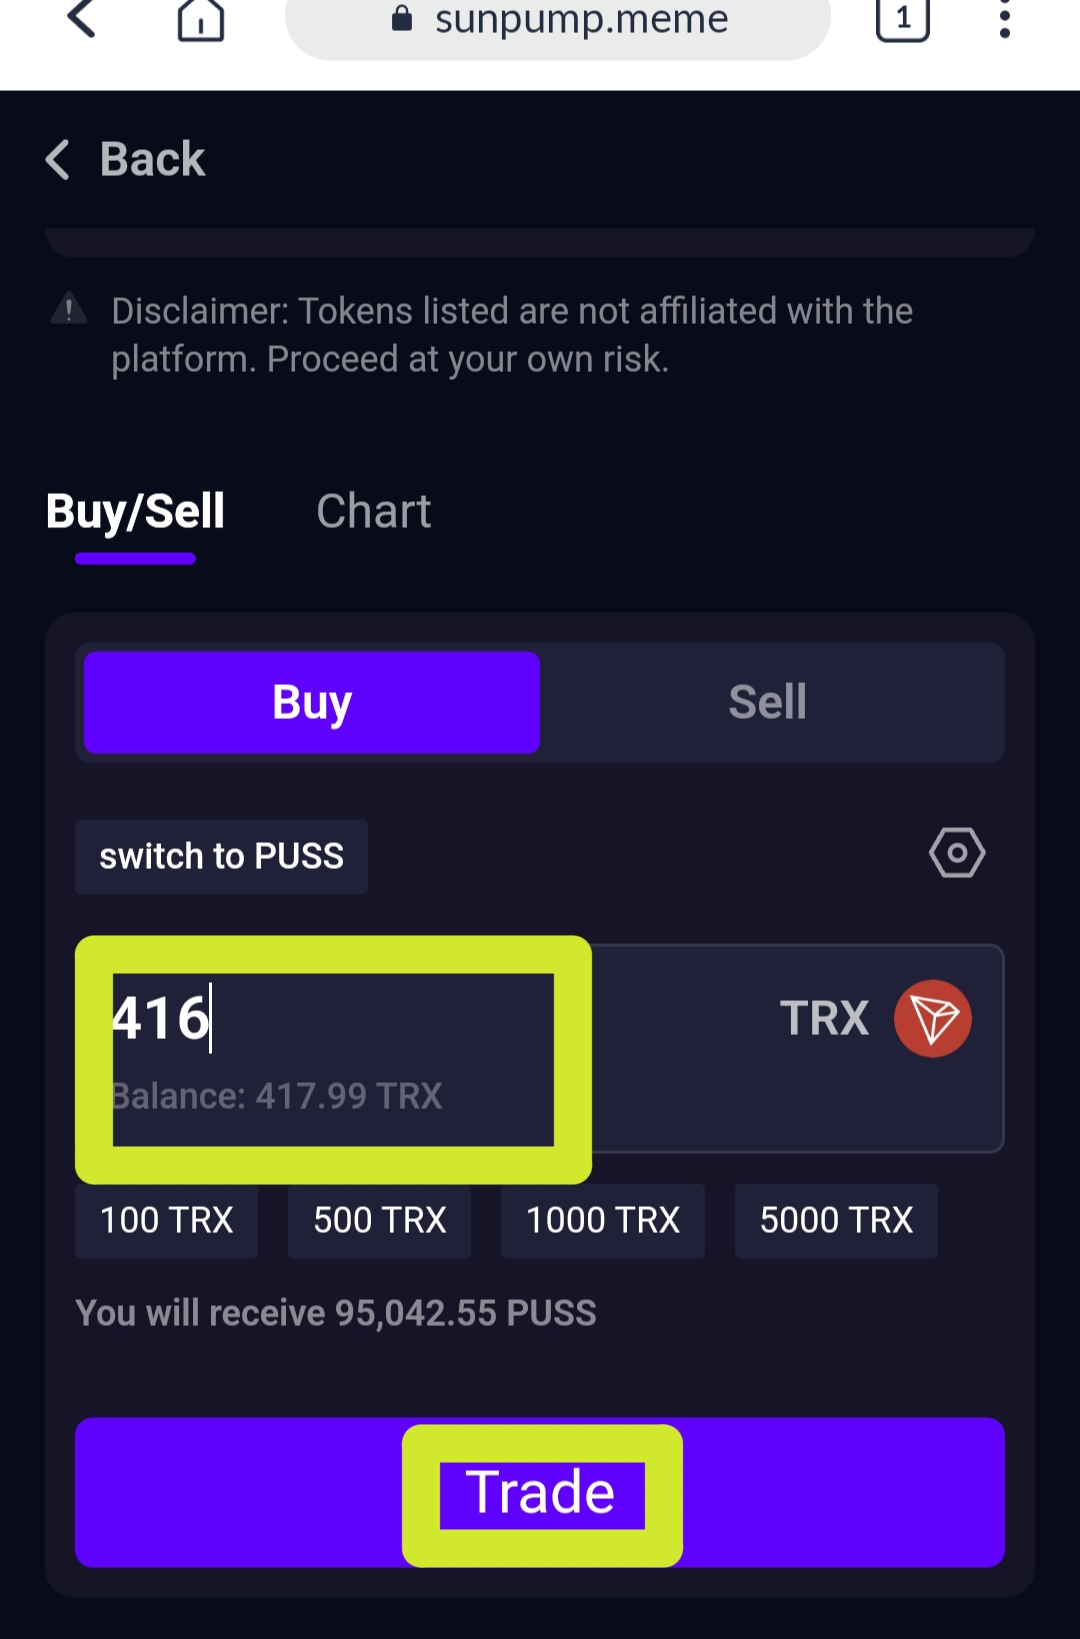Go back using the Back link
Screen dimensions: 1080x1639
coord(126,160)
